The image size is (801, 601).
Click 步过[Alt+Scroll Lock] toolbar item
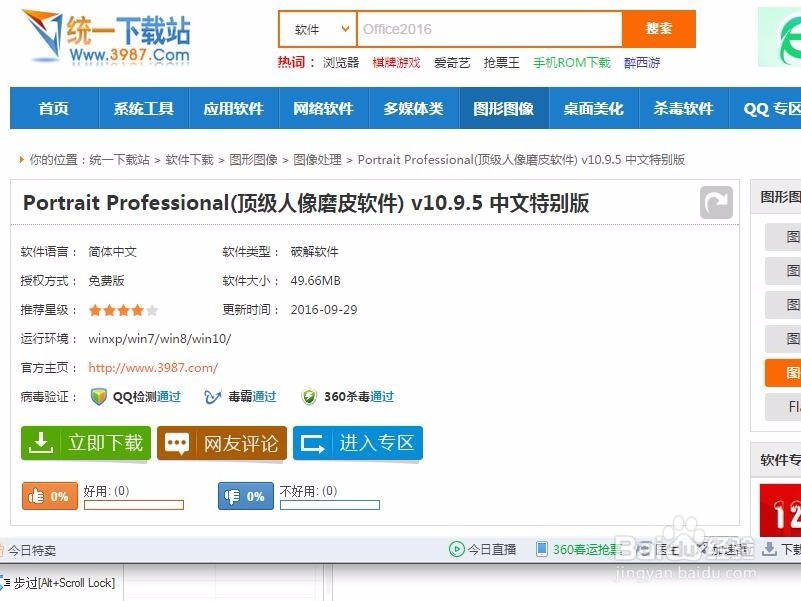(x=59, y=583)
